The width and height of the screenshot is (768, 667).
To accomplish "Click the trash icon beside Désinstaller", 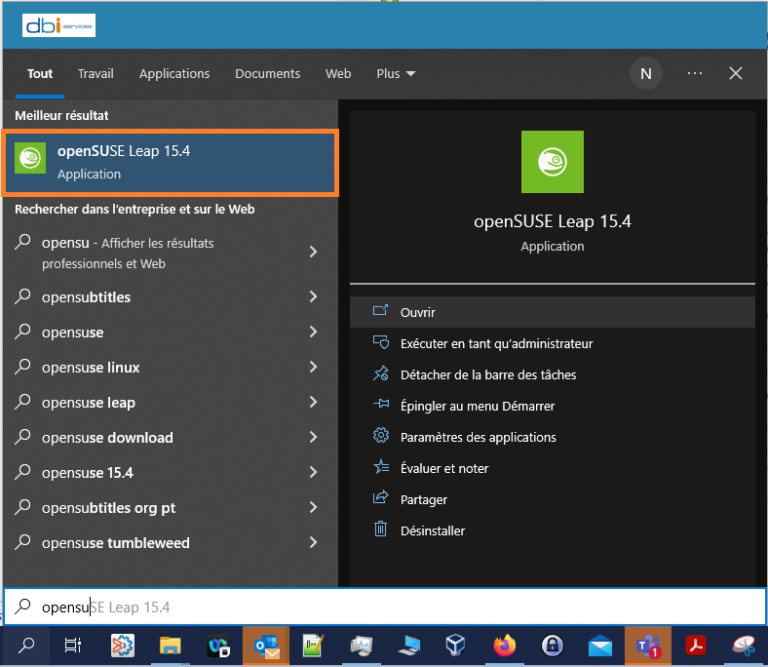I will click(x=381, y=529).
